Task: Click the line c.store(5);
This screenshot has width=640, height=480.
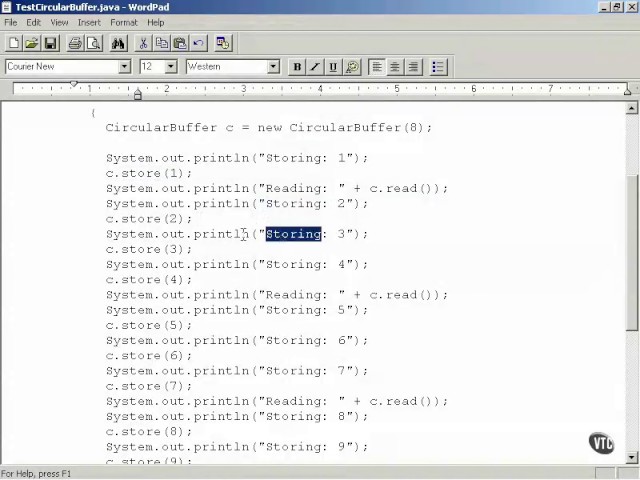Action: click(x=149, y=326)
